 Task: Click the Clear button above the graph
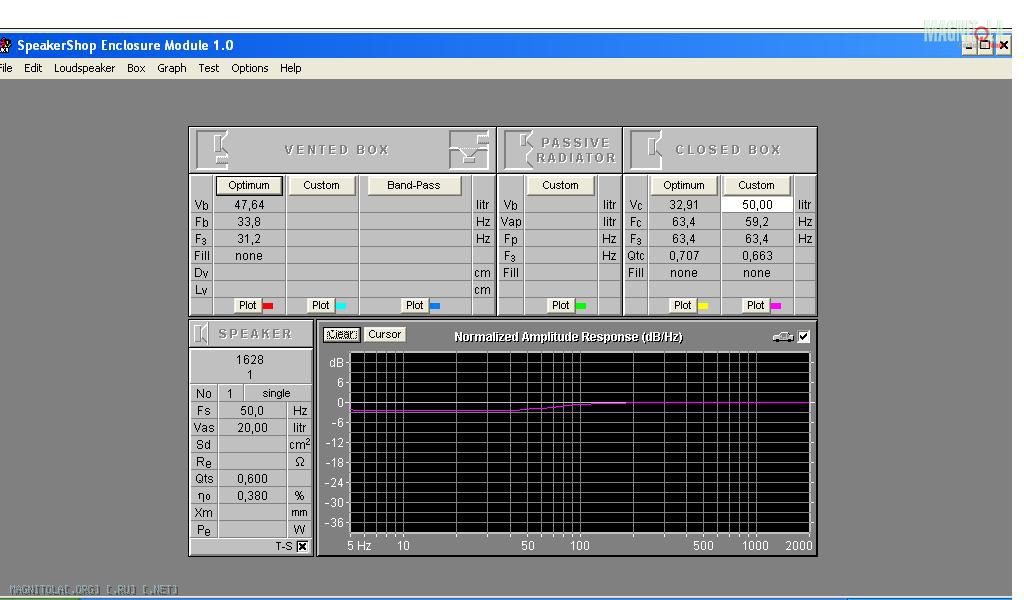point(341,335)
